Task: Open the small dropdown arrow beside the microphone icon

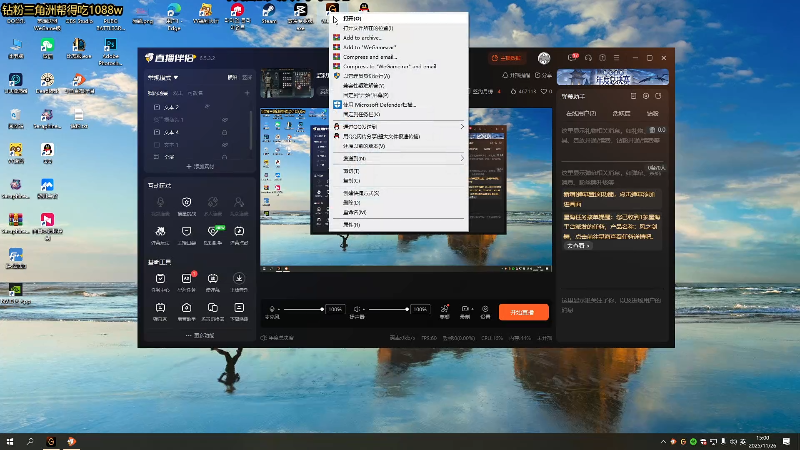Action: [279, 309]
